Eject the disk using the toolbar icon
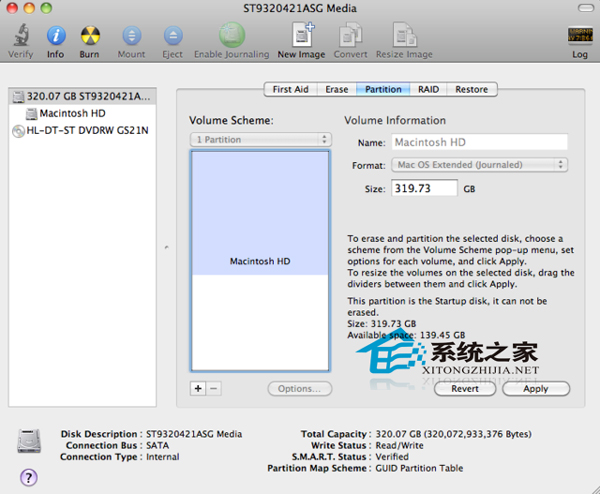Image resolution: width=600 pixels, height=494 pixels. point(171,38)
